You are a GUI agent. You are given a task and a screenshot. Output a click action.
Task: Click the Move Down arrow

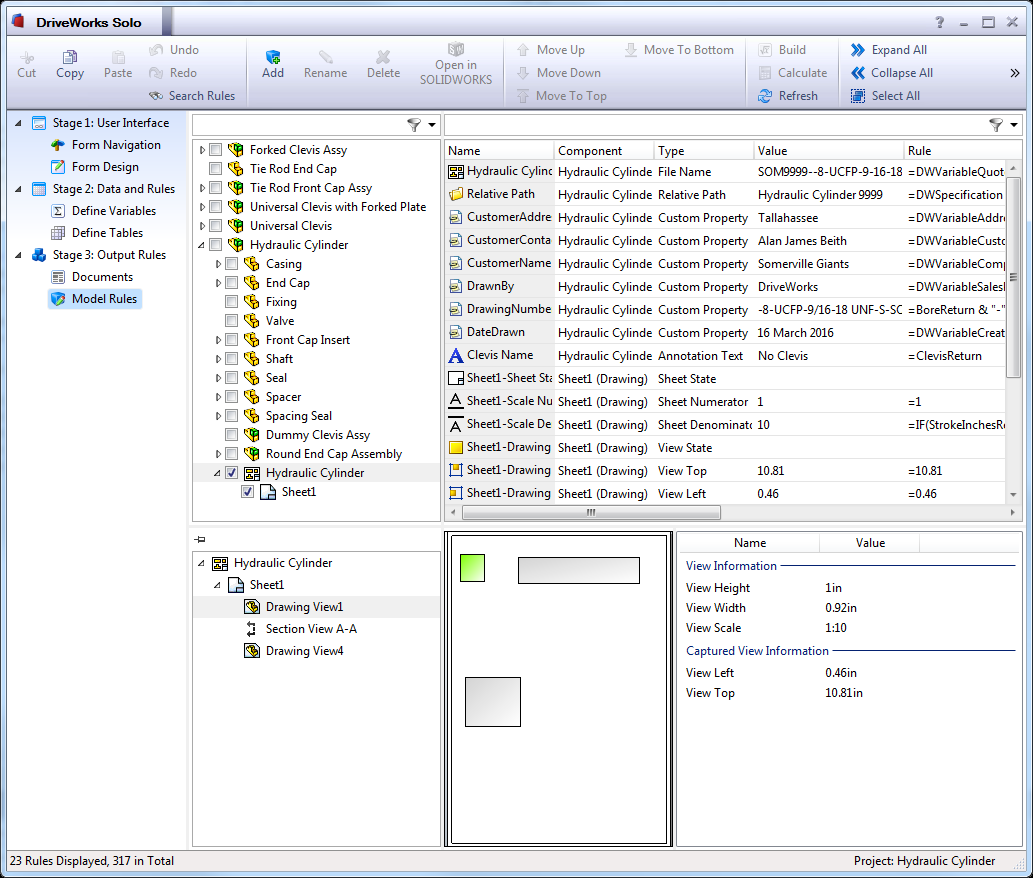tap(523, 73)
